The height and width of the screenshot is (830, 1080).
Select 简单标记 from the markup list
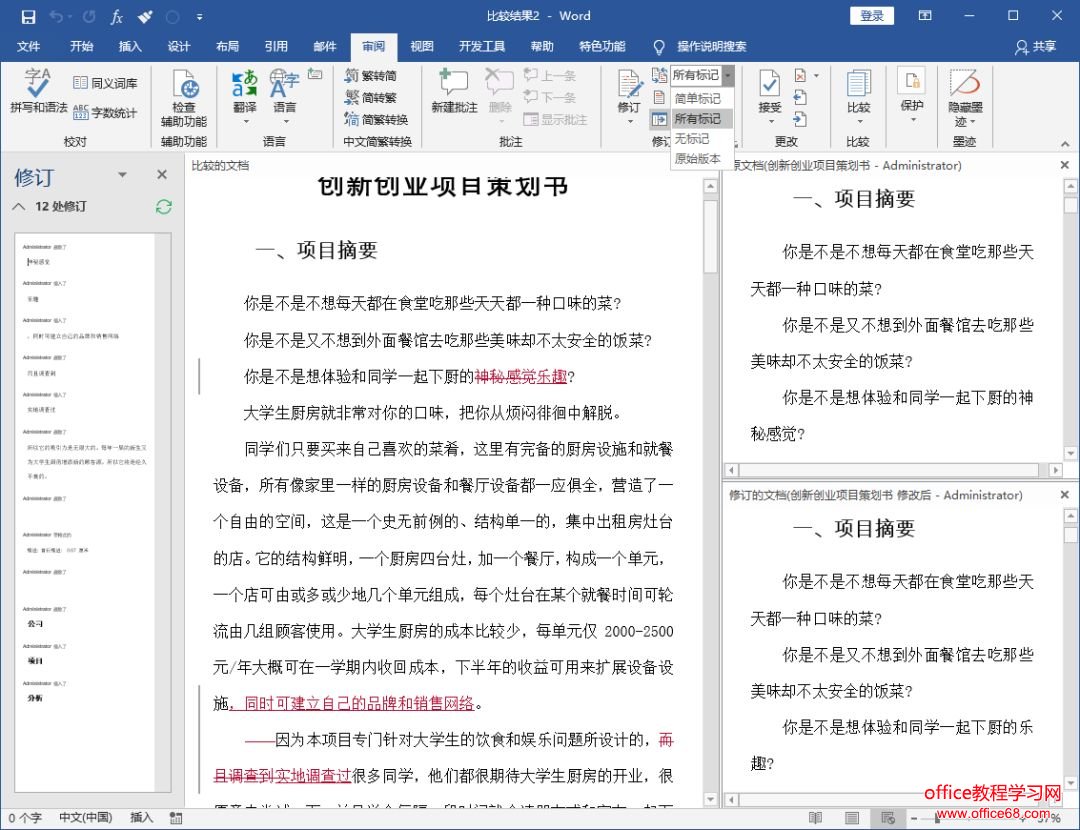point(697,98)
